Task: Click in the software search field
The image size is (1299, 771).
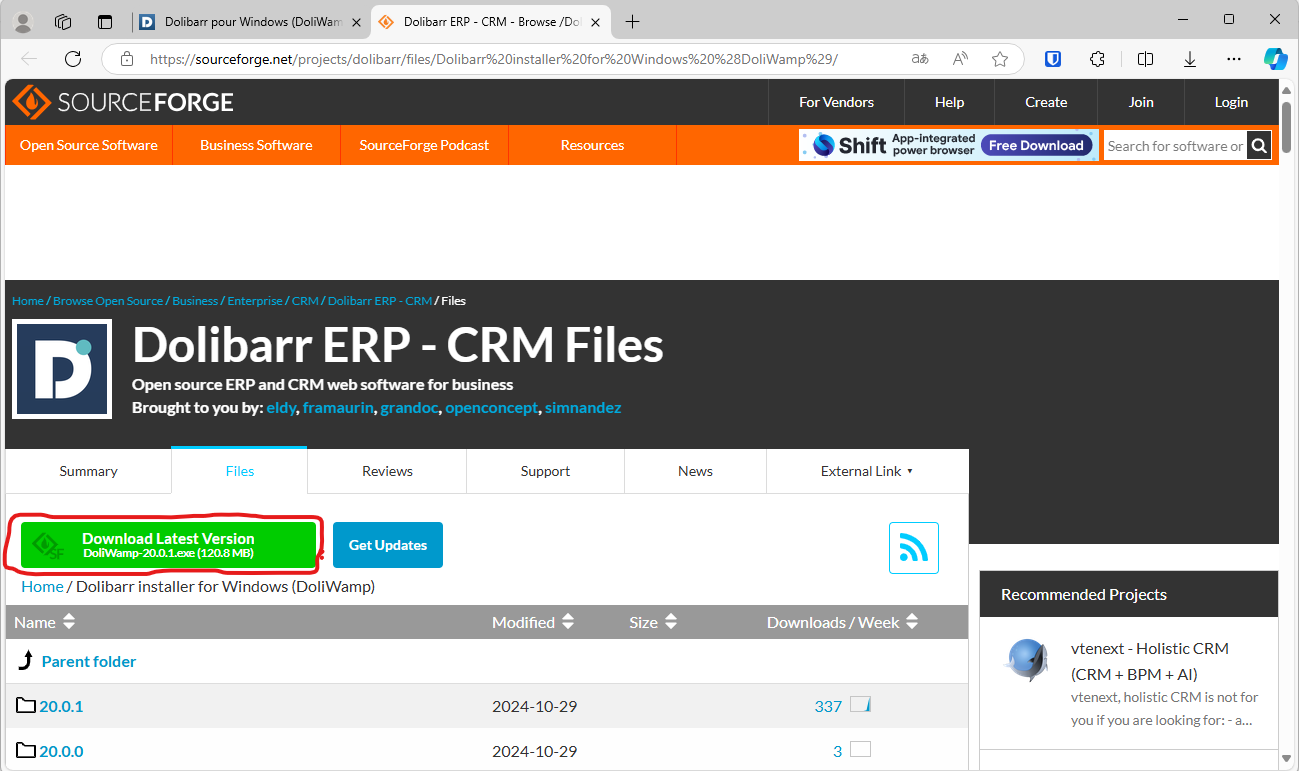Action: point(1174,146)
